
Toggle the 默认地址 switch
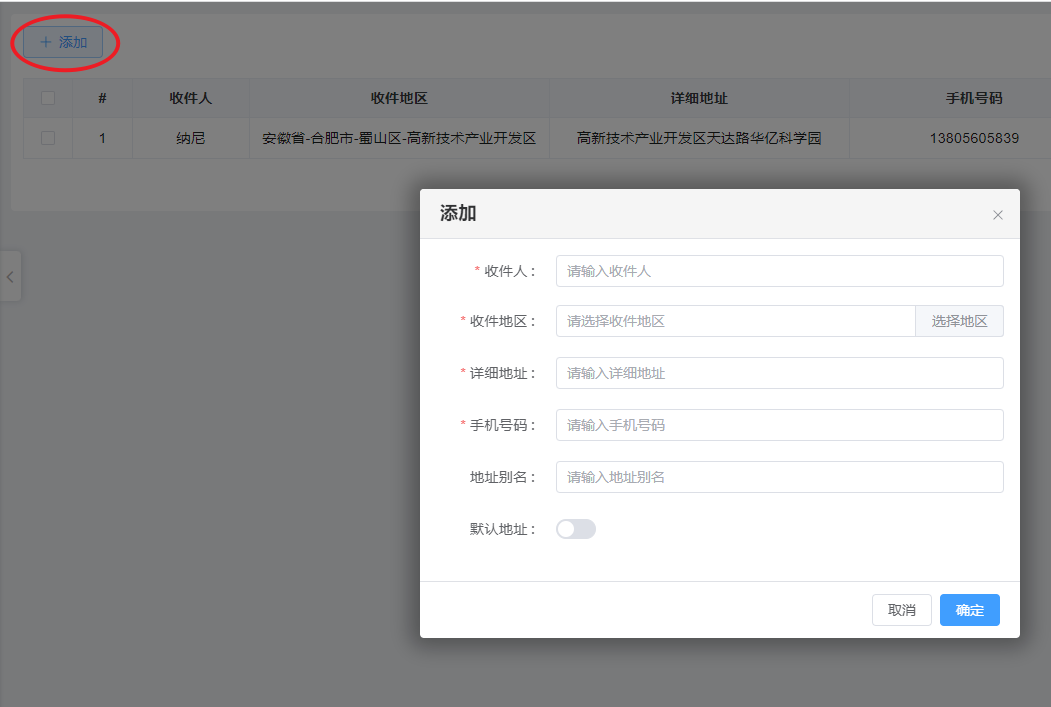coord(576,529)
